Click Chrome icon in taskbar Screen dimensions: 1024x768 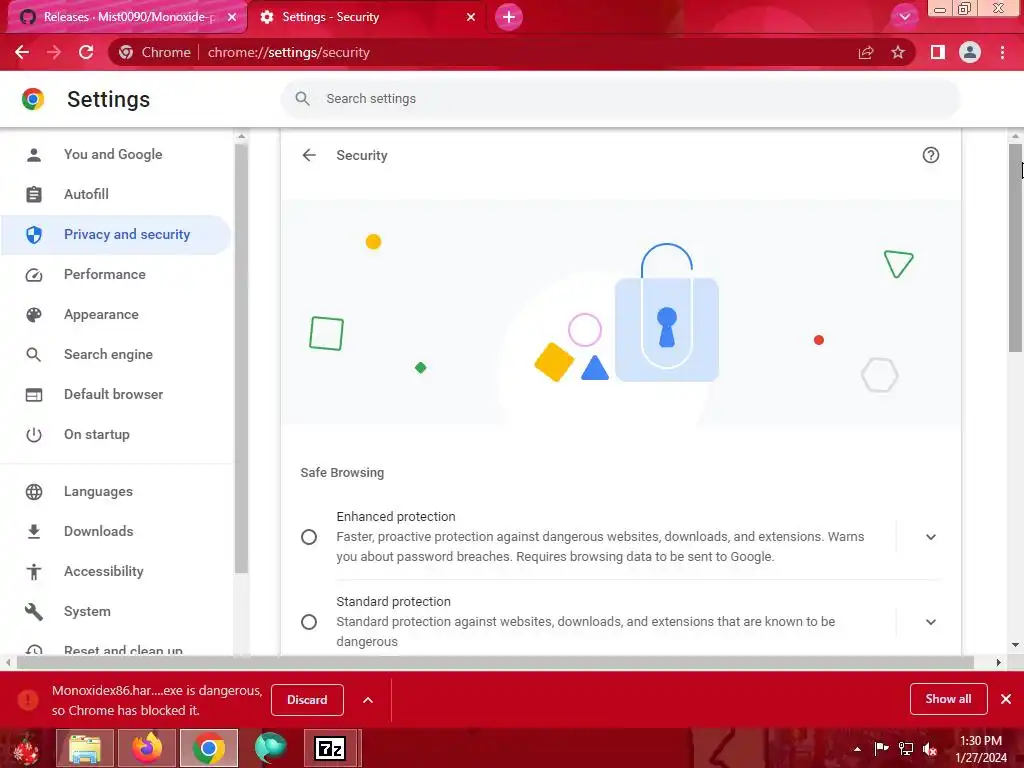209,748
